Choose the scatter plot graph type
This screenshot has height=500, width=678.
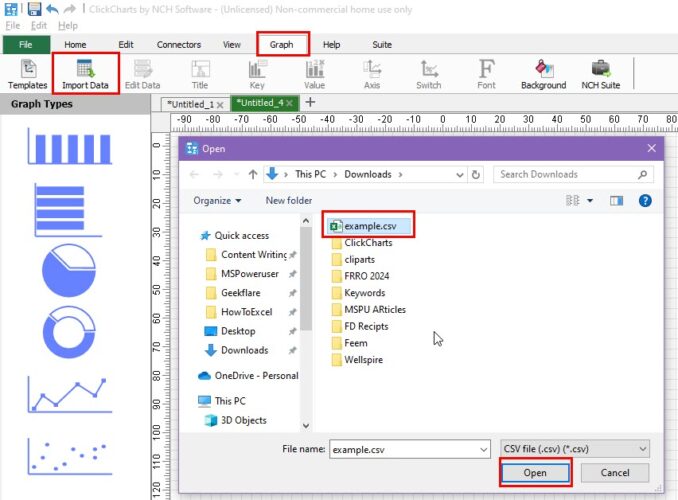click(69, 457)
